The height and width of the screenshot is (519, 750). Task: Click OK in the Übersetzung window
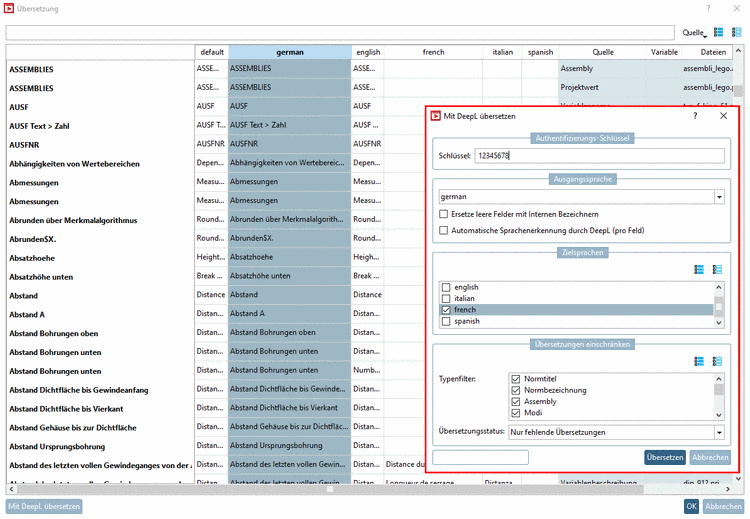[x=691, y=506]
